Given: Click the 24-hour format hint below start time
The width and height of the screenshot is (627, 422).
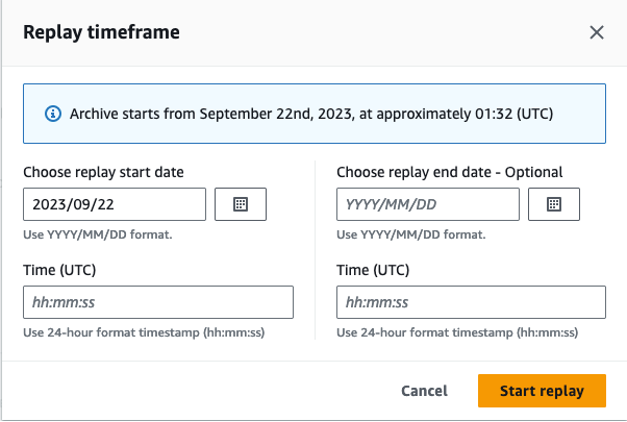Looking at the screenshot, I should (143, 333).
